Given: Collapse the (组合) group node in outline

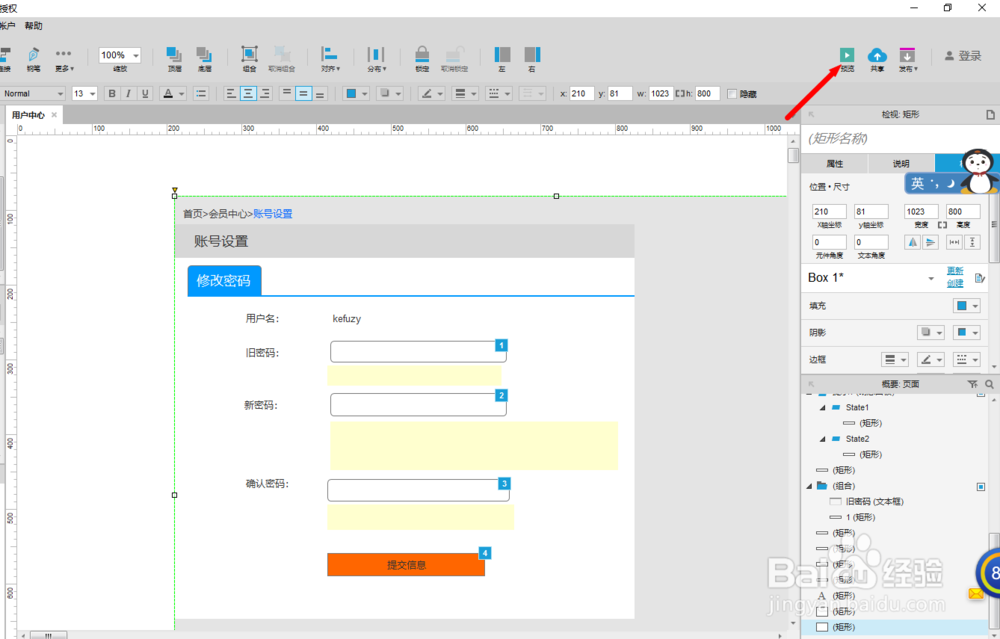Looking at the screenshot, I should click(x=809, y=486).
